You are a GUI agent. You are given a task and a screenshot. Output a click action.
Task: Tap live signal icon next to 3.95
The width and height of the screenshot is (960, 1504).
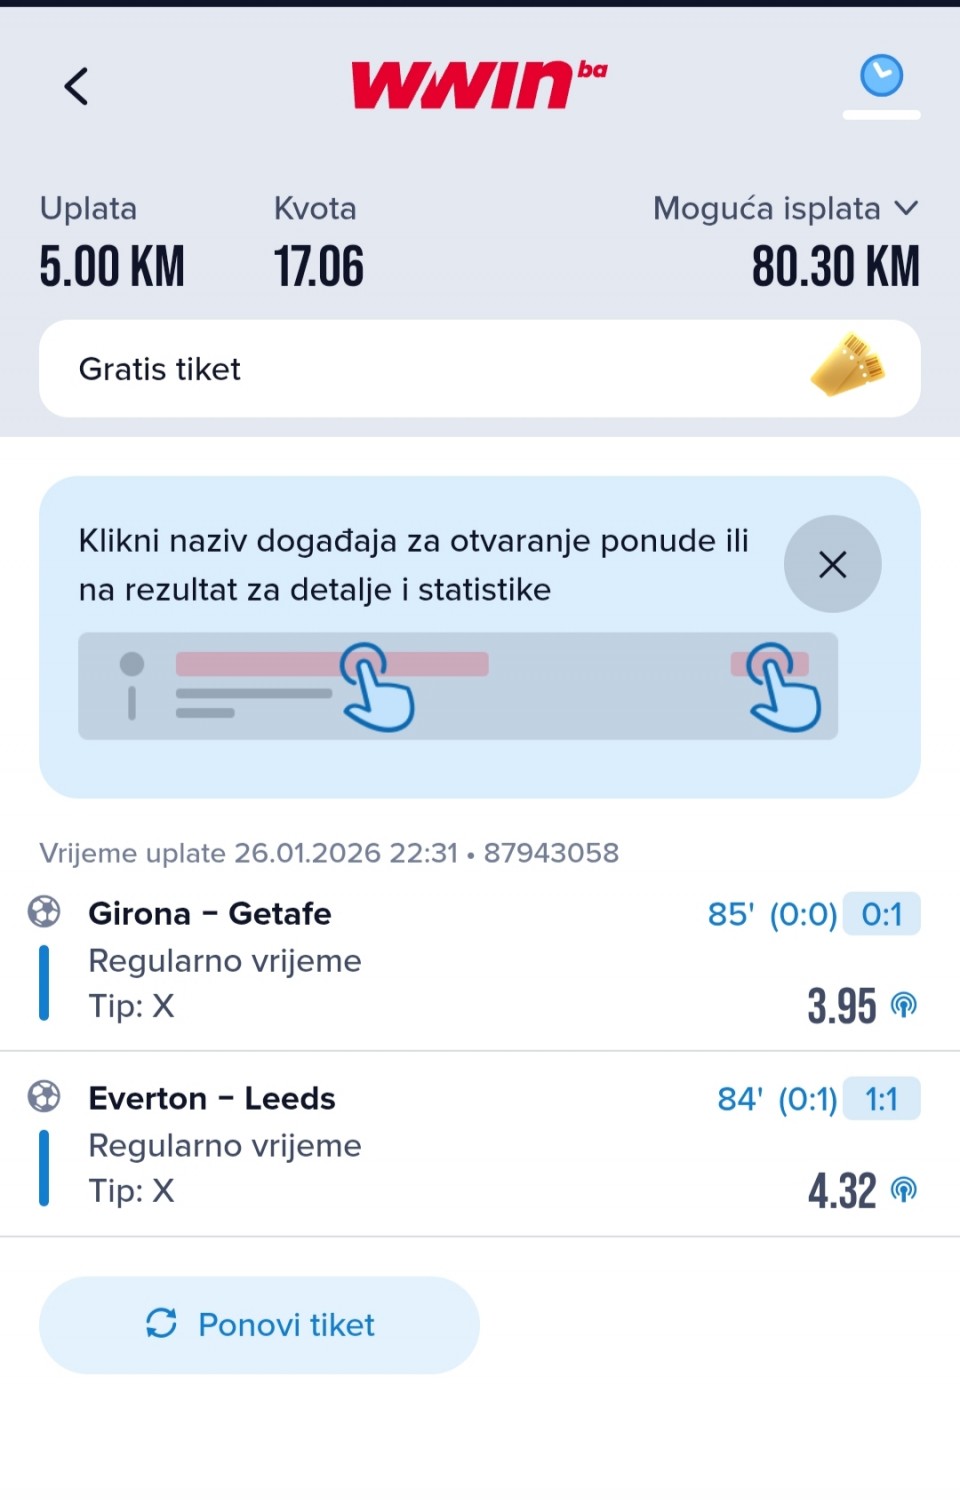click(904, 1005)
